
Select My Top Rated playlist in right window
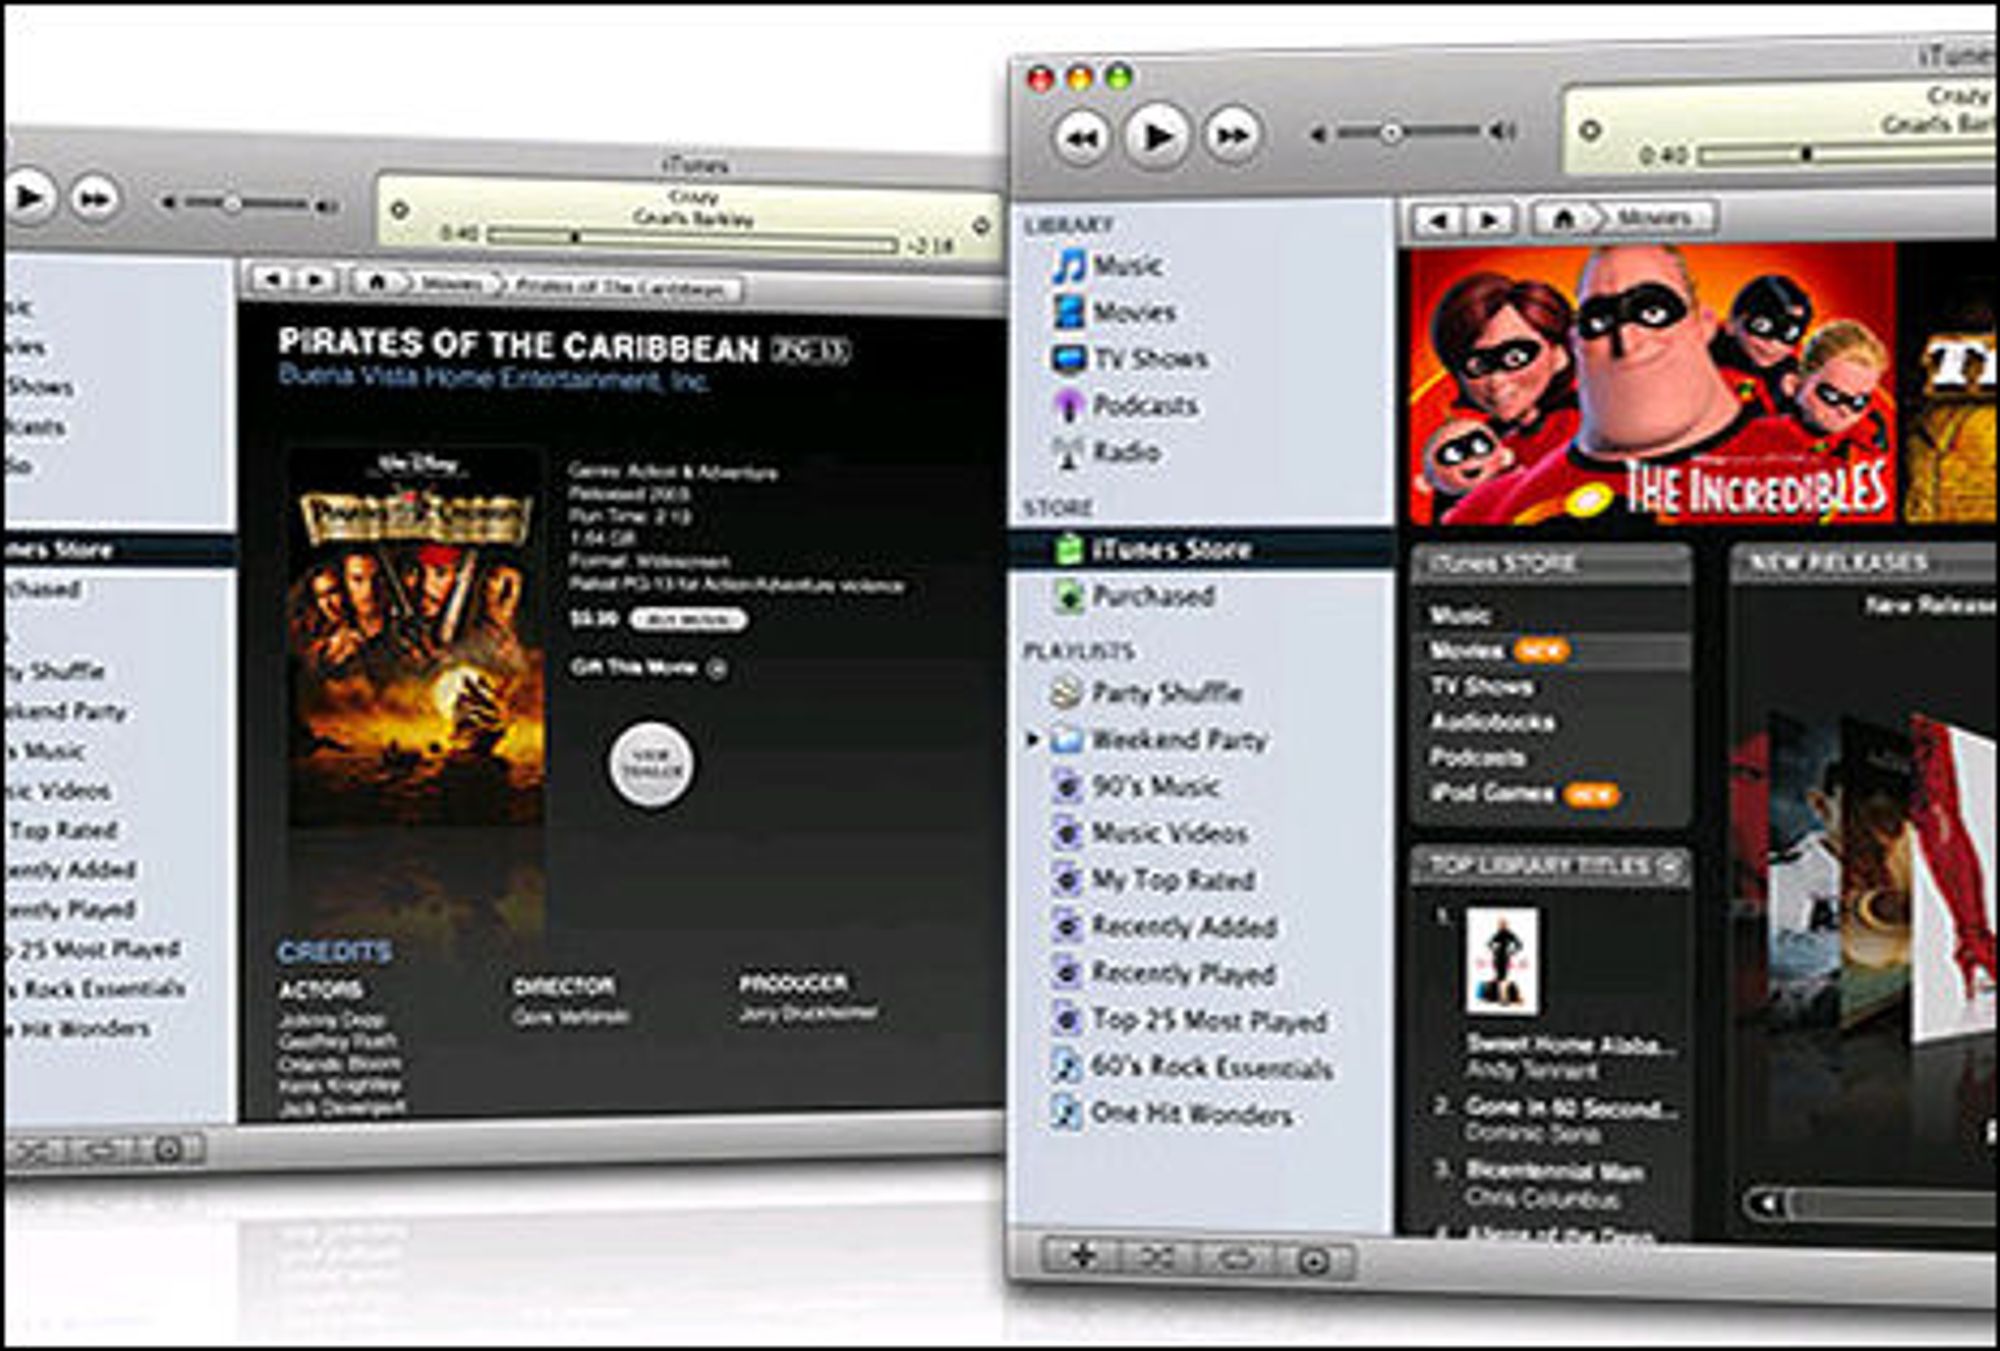pyautogui.click(x=1154, y=880)
